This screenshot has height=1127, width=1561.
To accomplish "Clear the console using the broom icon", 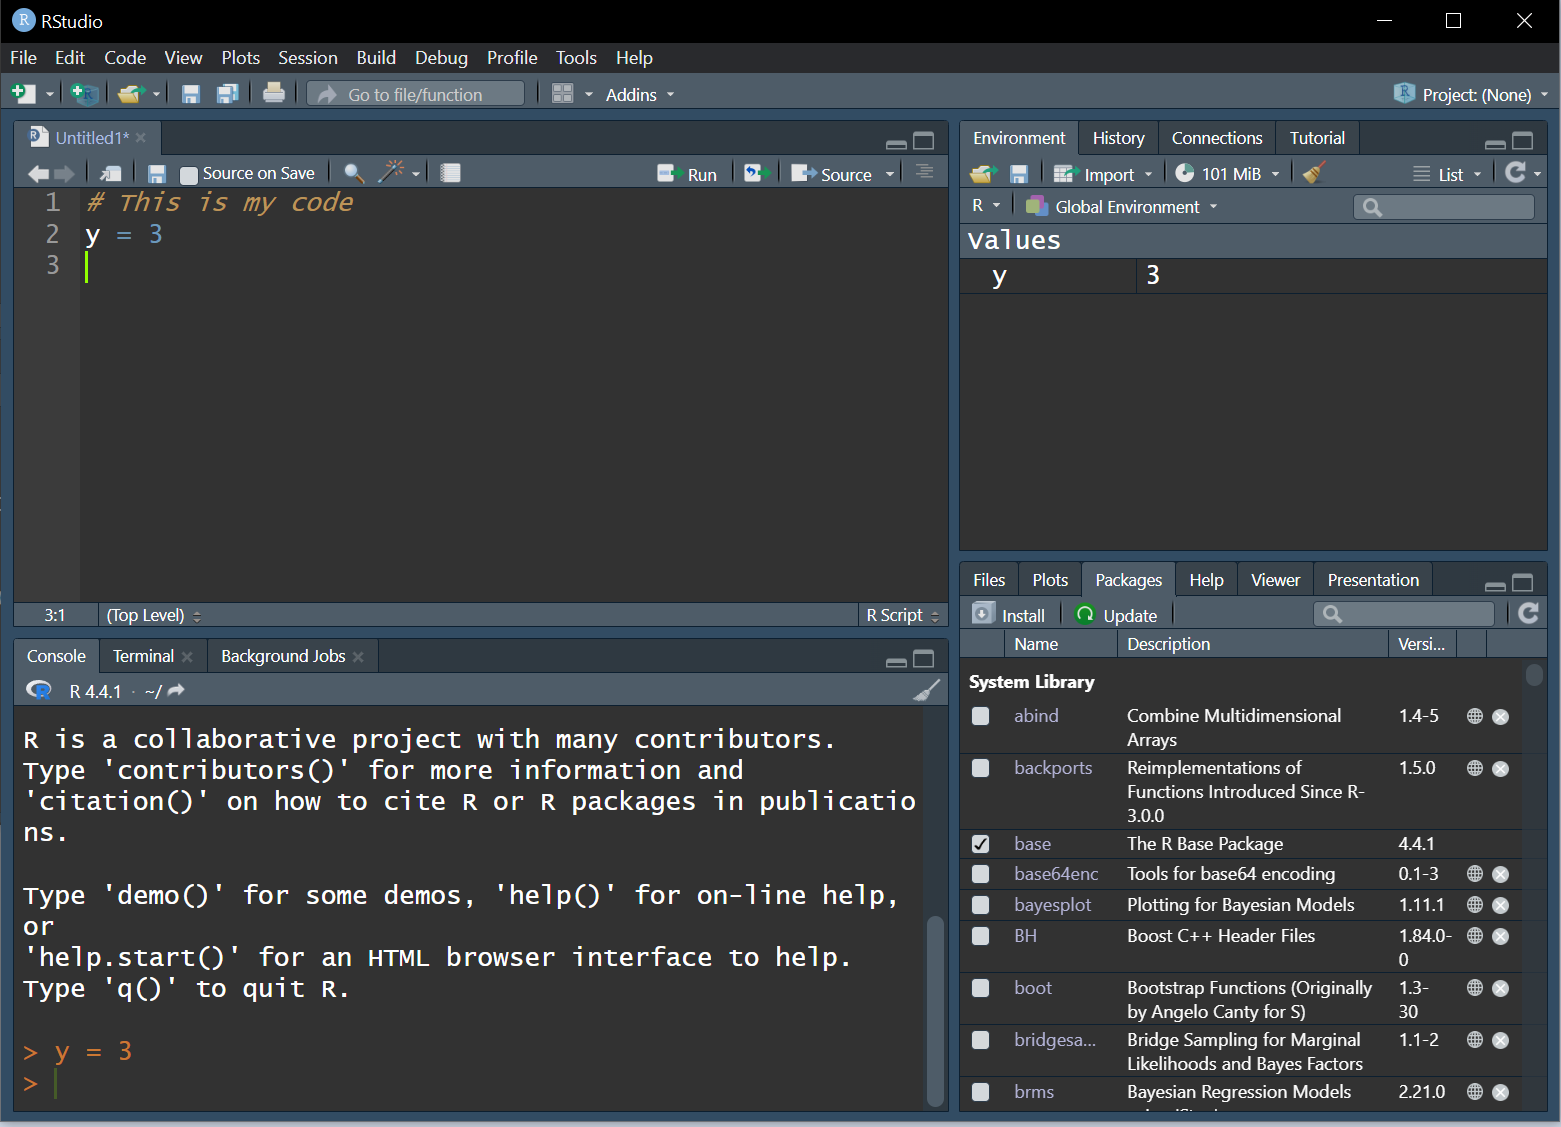I will [x=927, y=691].
